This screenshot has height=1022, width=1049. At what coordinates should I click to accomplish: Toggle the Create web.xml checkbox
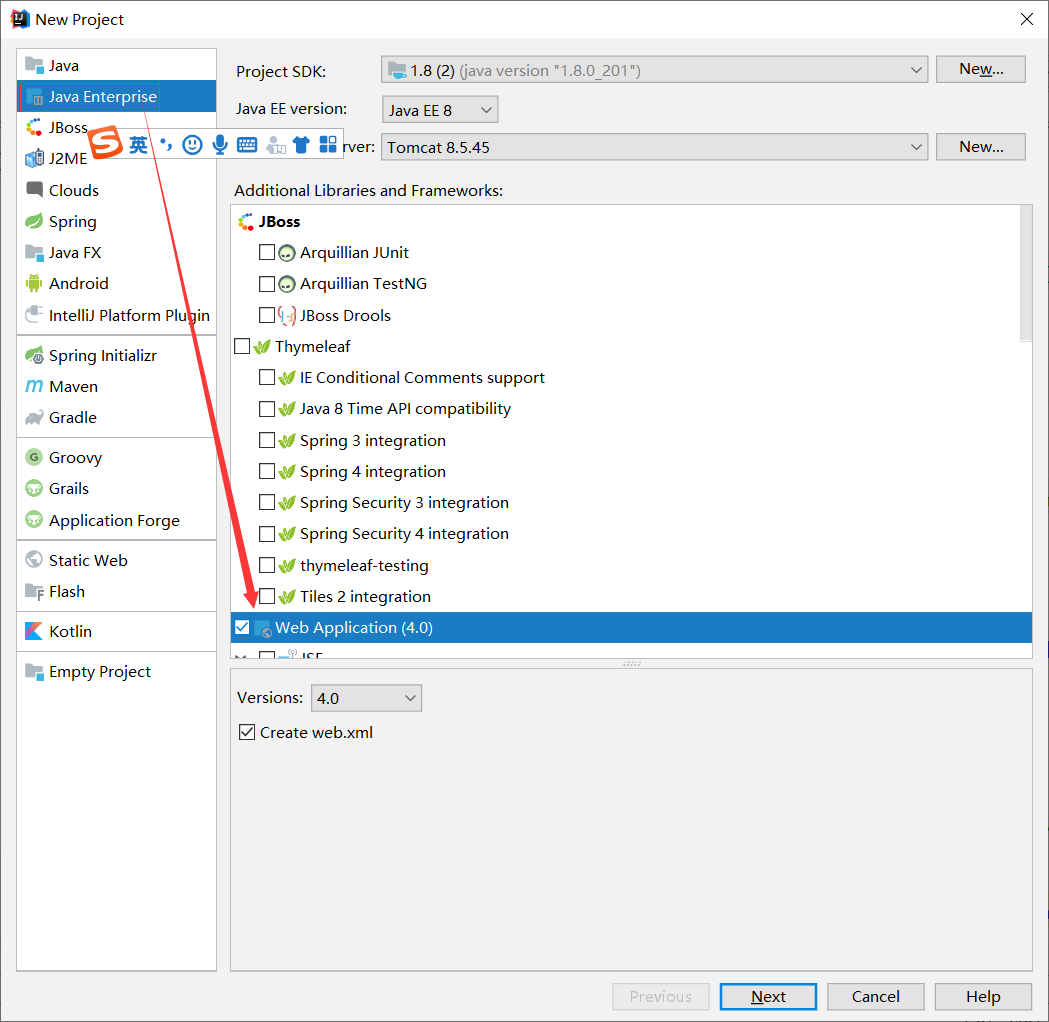pos(247,732)
